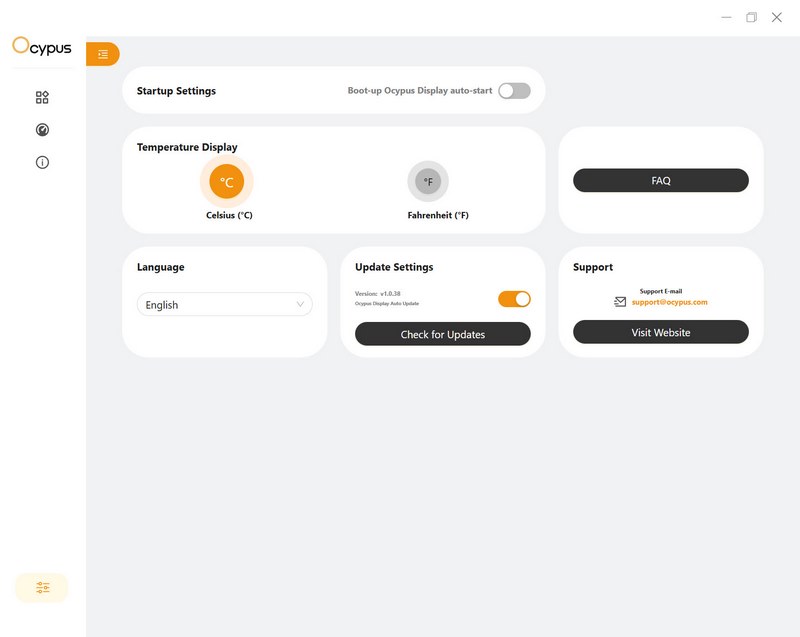The height and width of the screenshot is (637, 800).
Task: Open the support@ocypus.com email link
Action: (x=669, y=302)
